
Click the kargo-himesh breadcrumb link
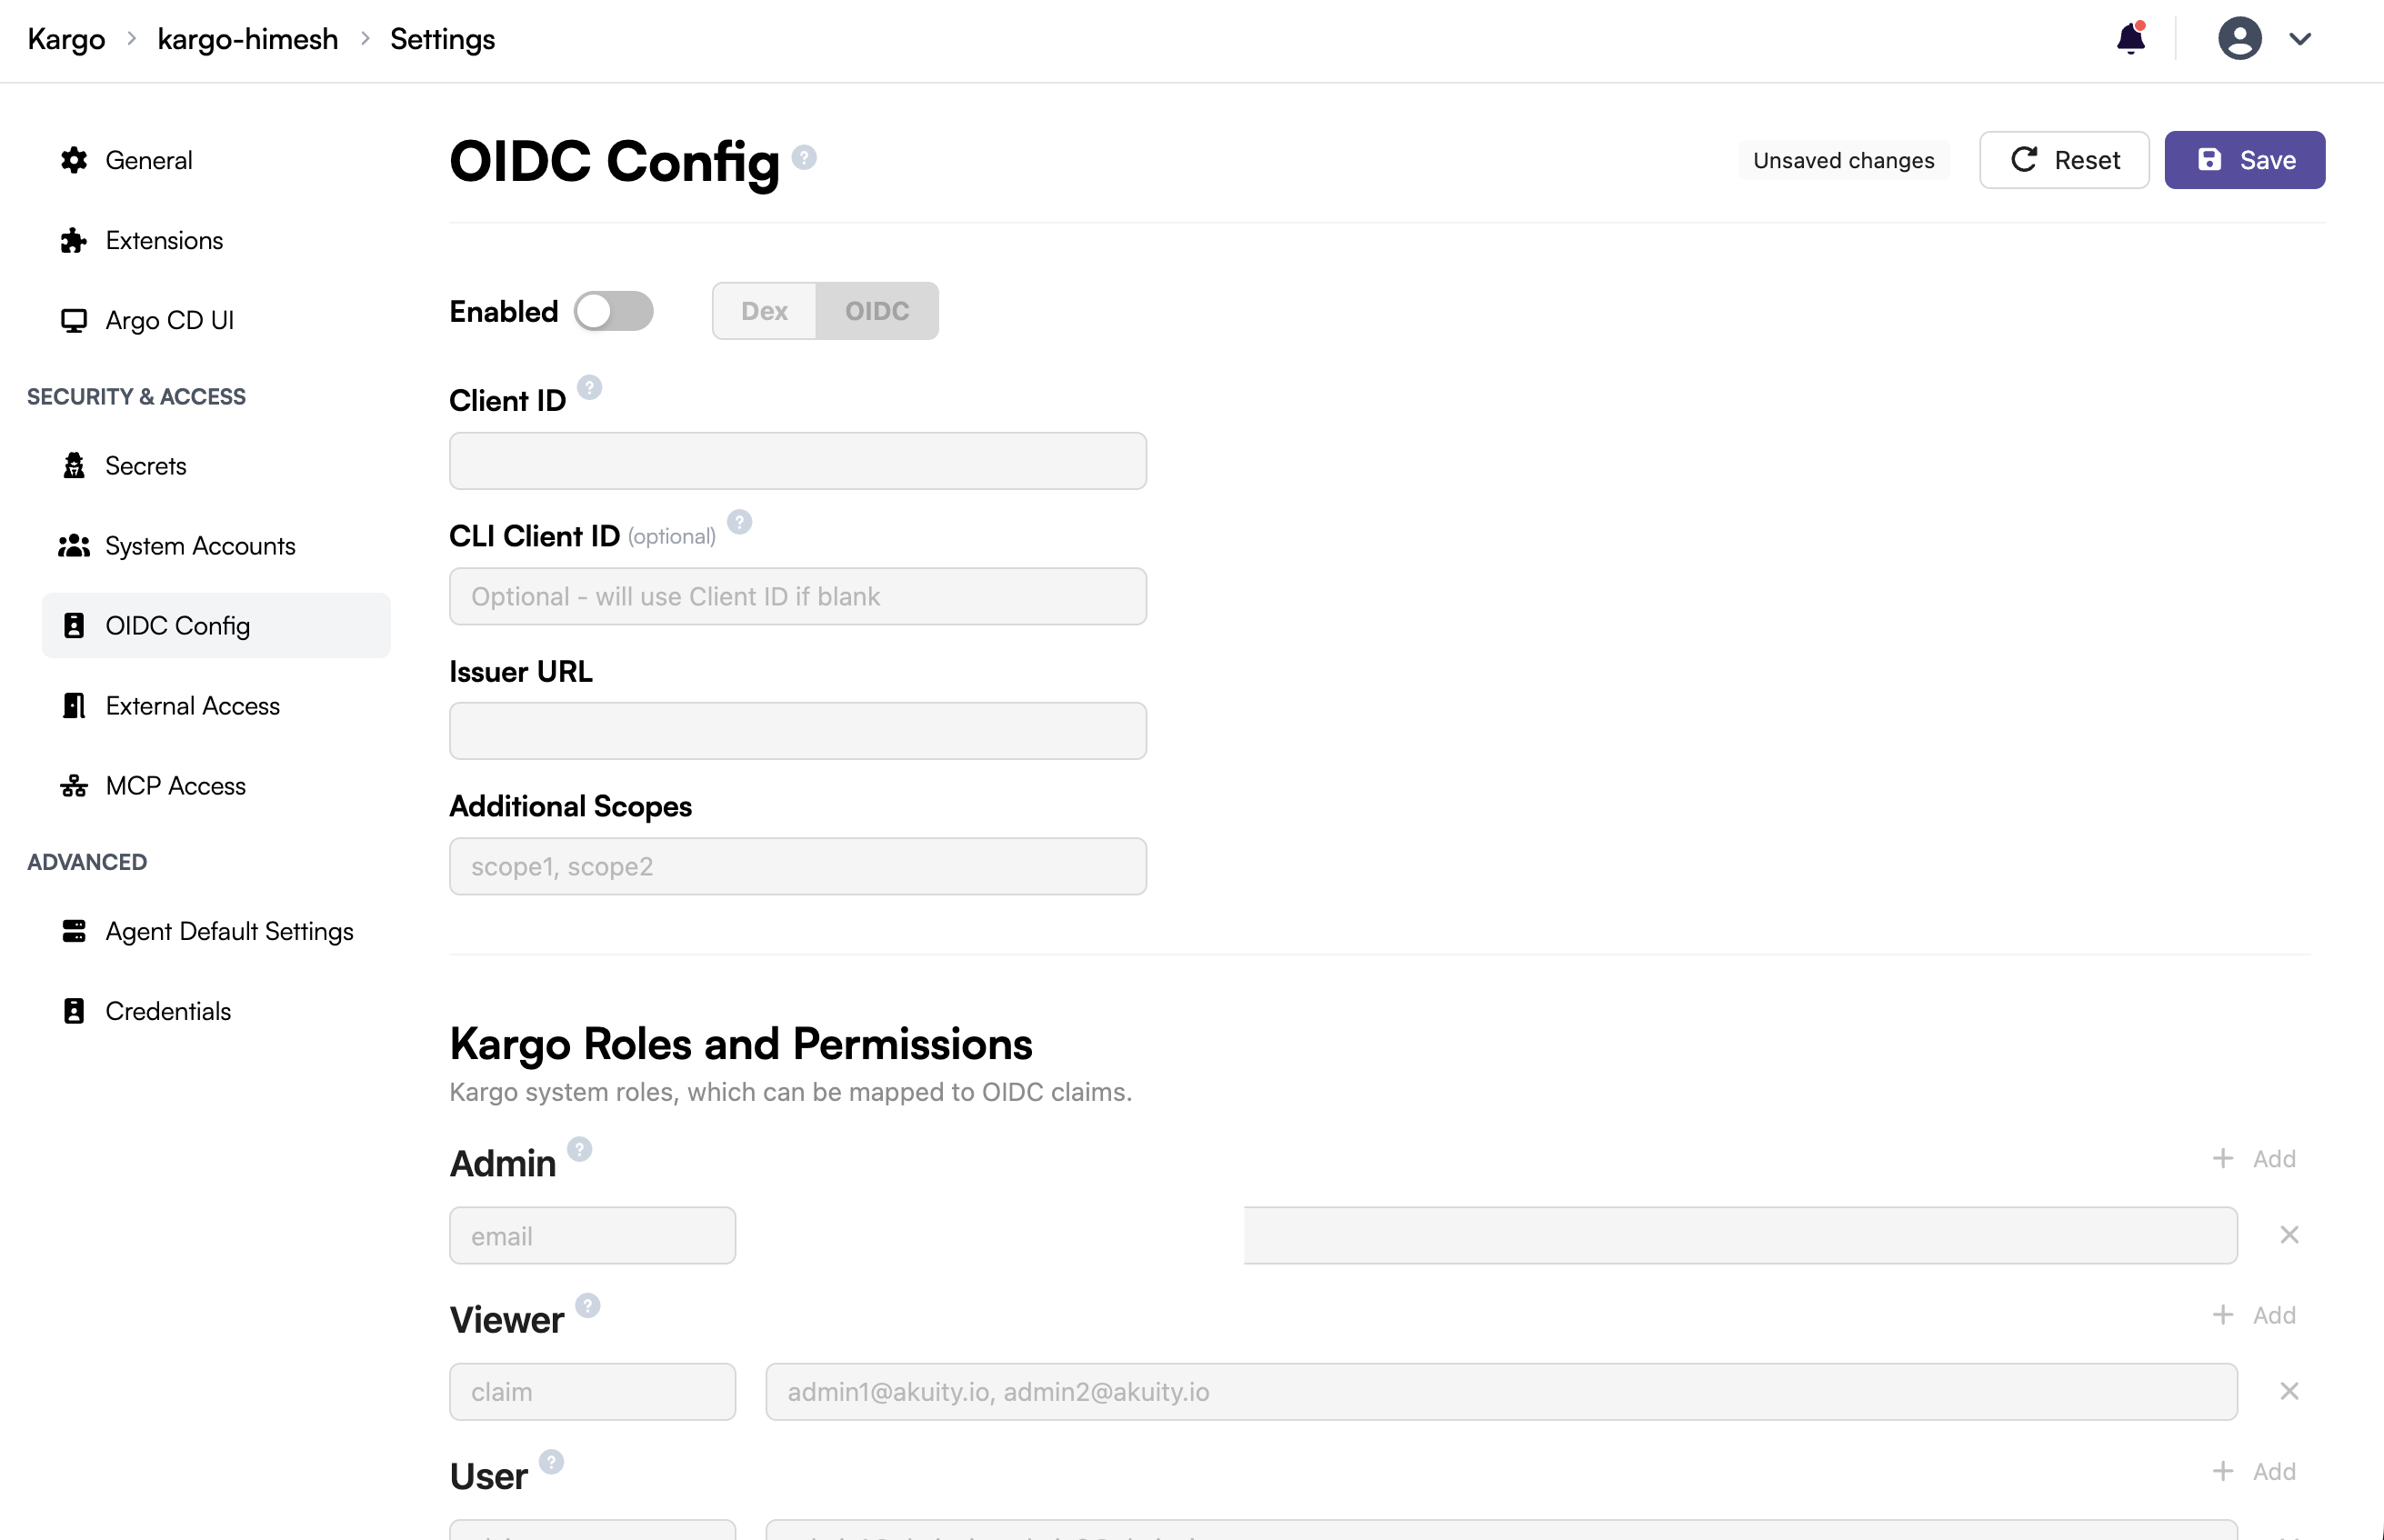tap(248, 39)
